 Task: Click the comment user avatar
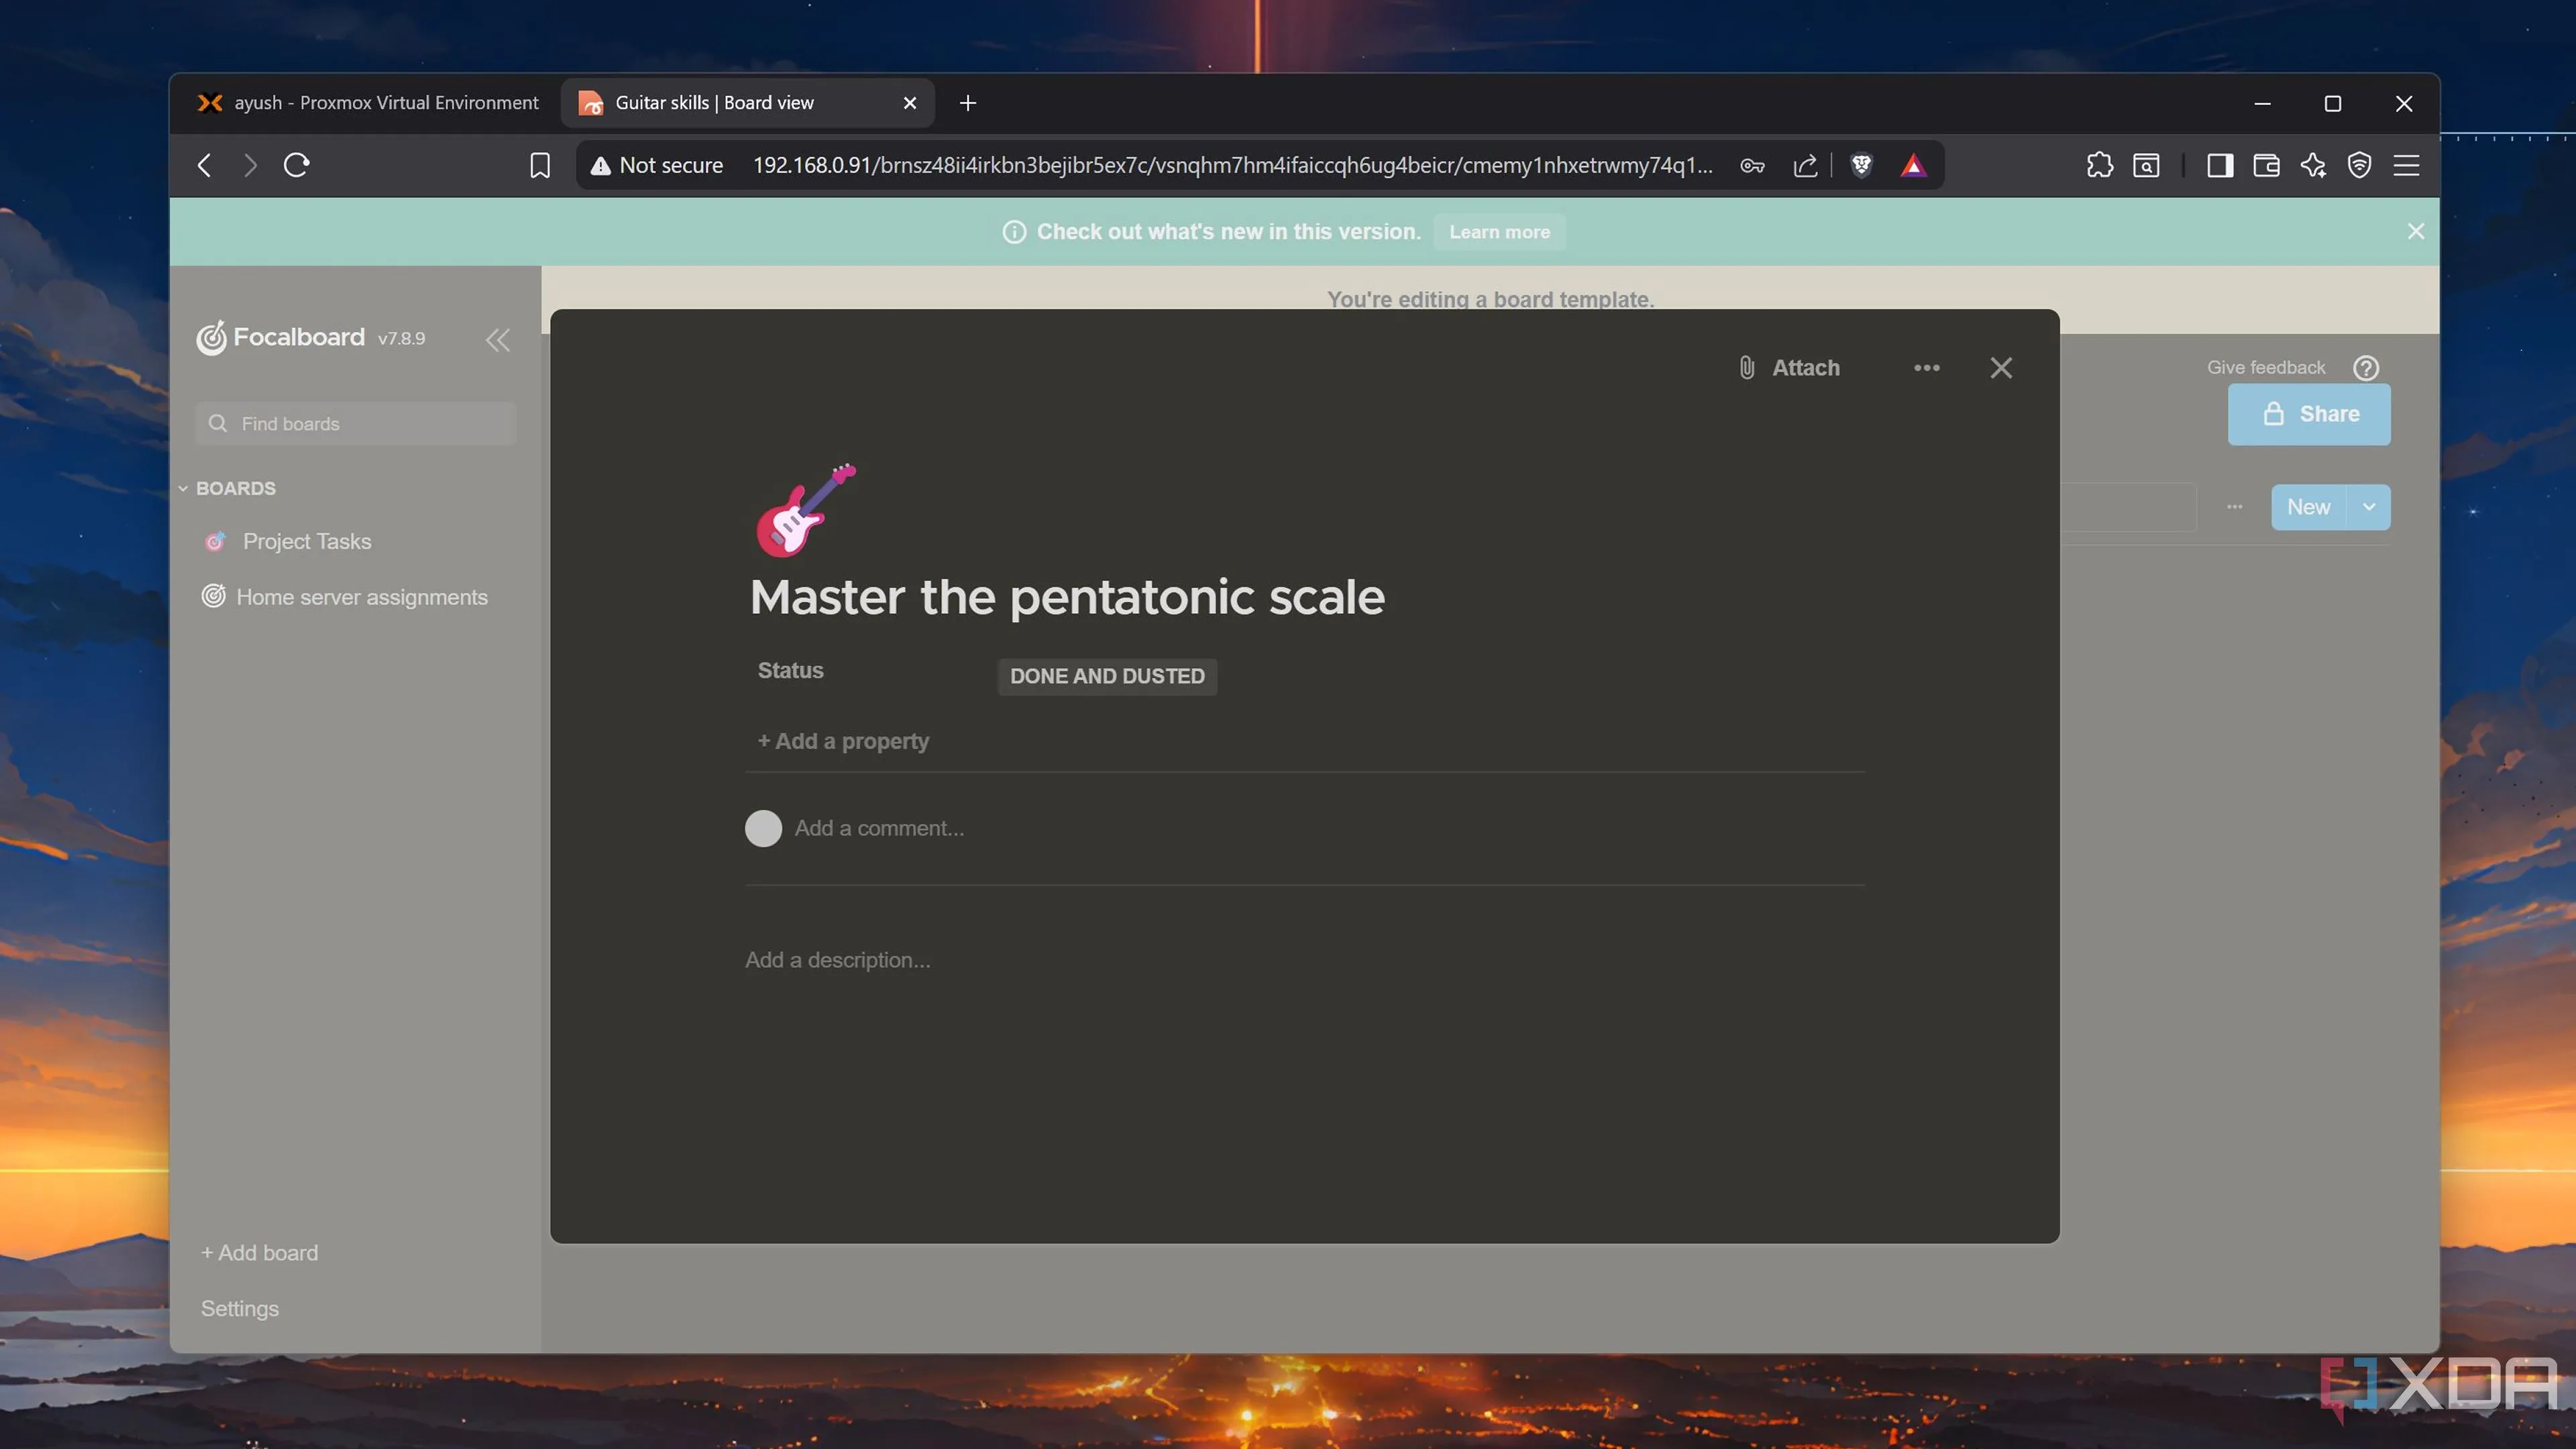(763, 828)
